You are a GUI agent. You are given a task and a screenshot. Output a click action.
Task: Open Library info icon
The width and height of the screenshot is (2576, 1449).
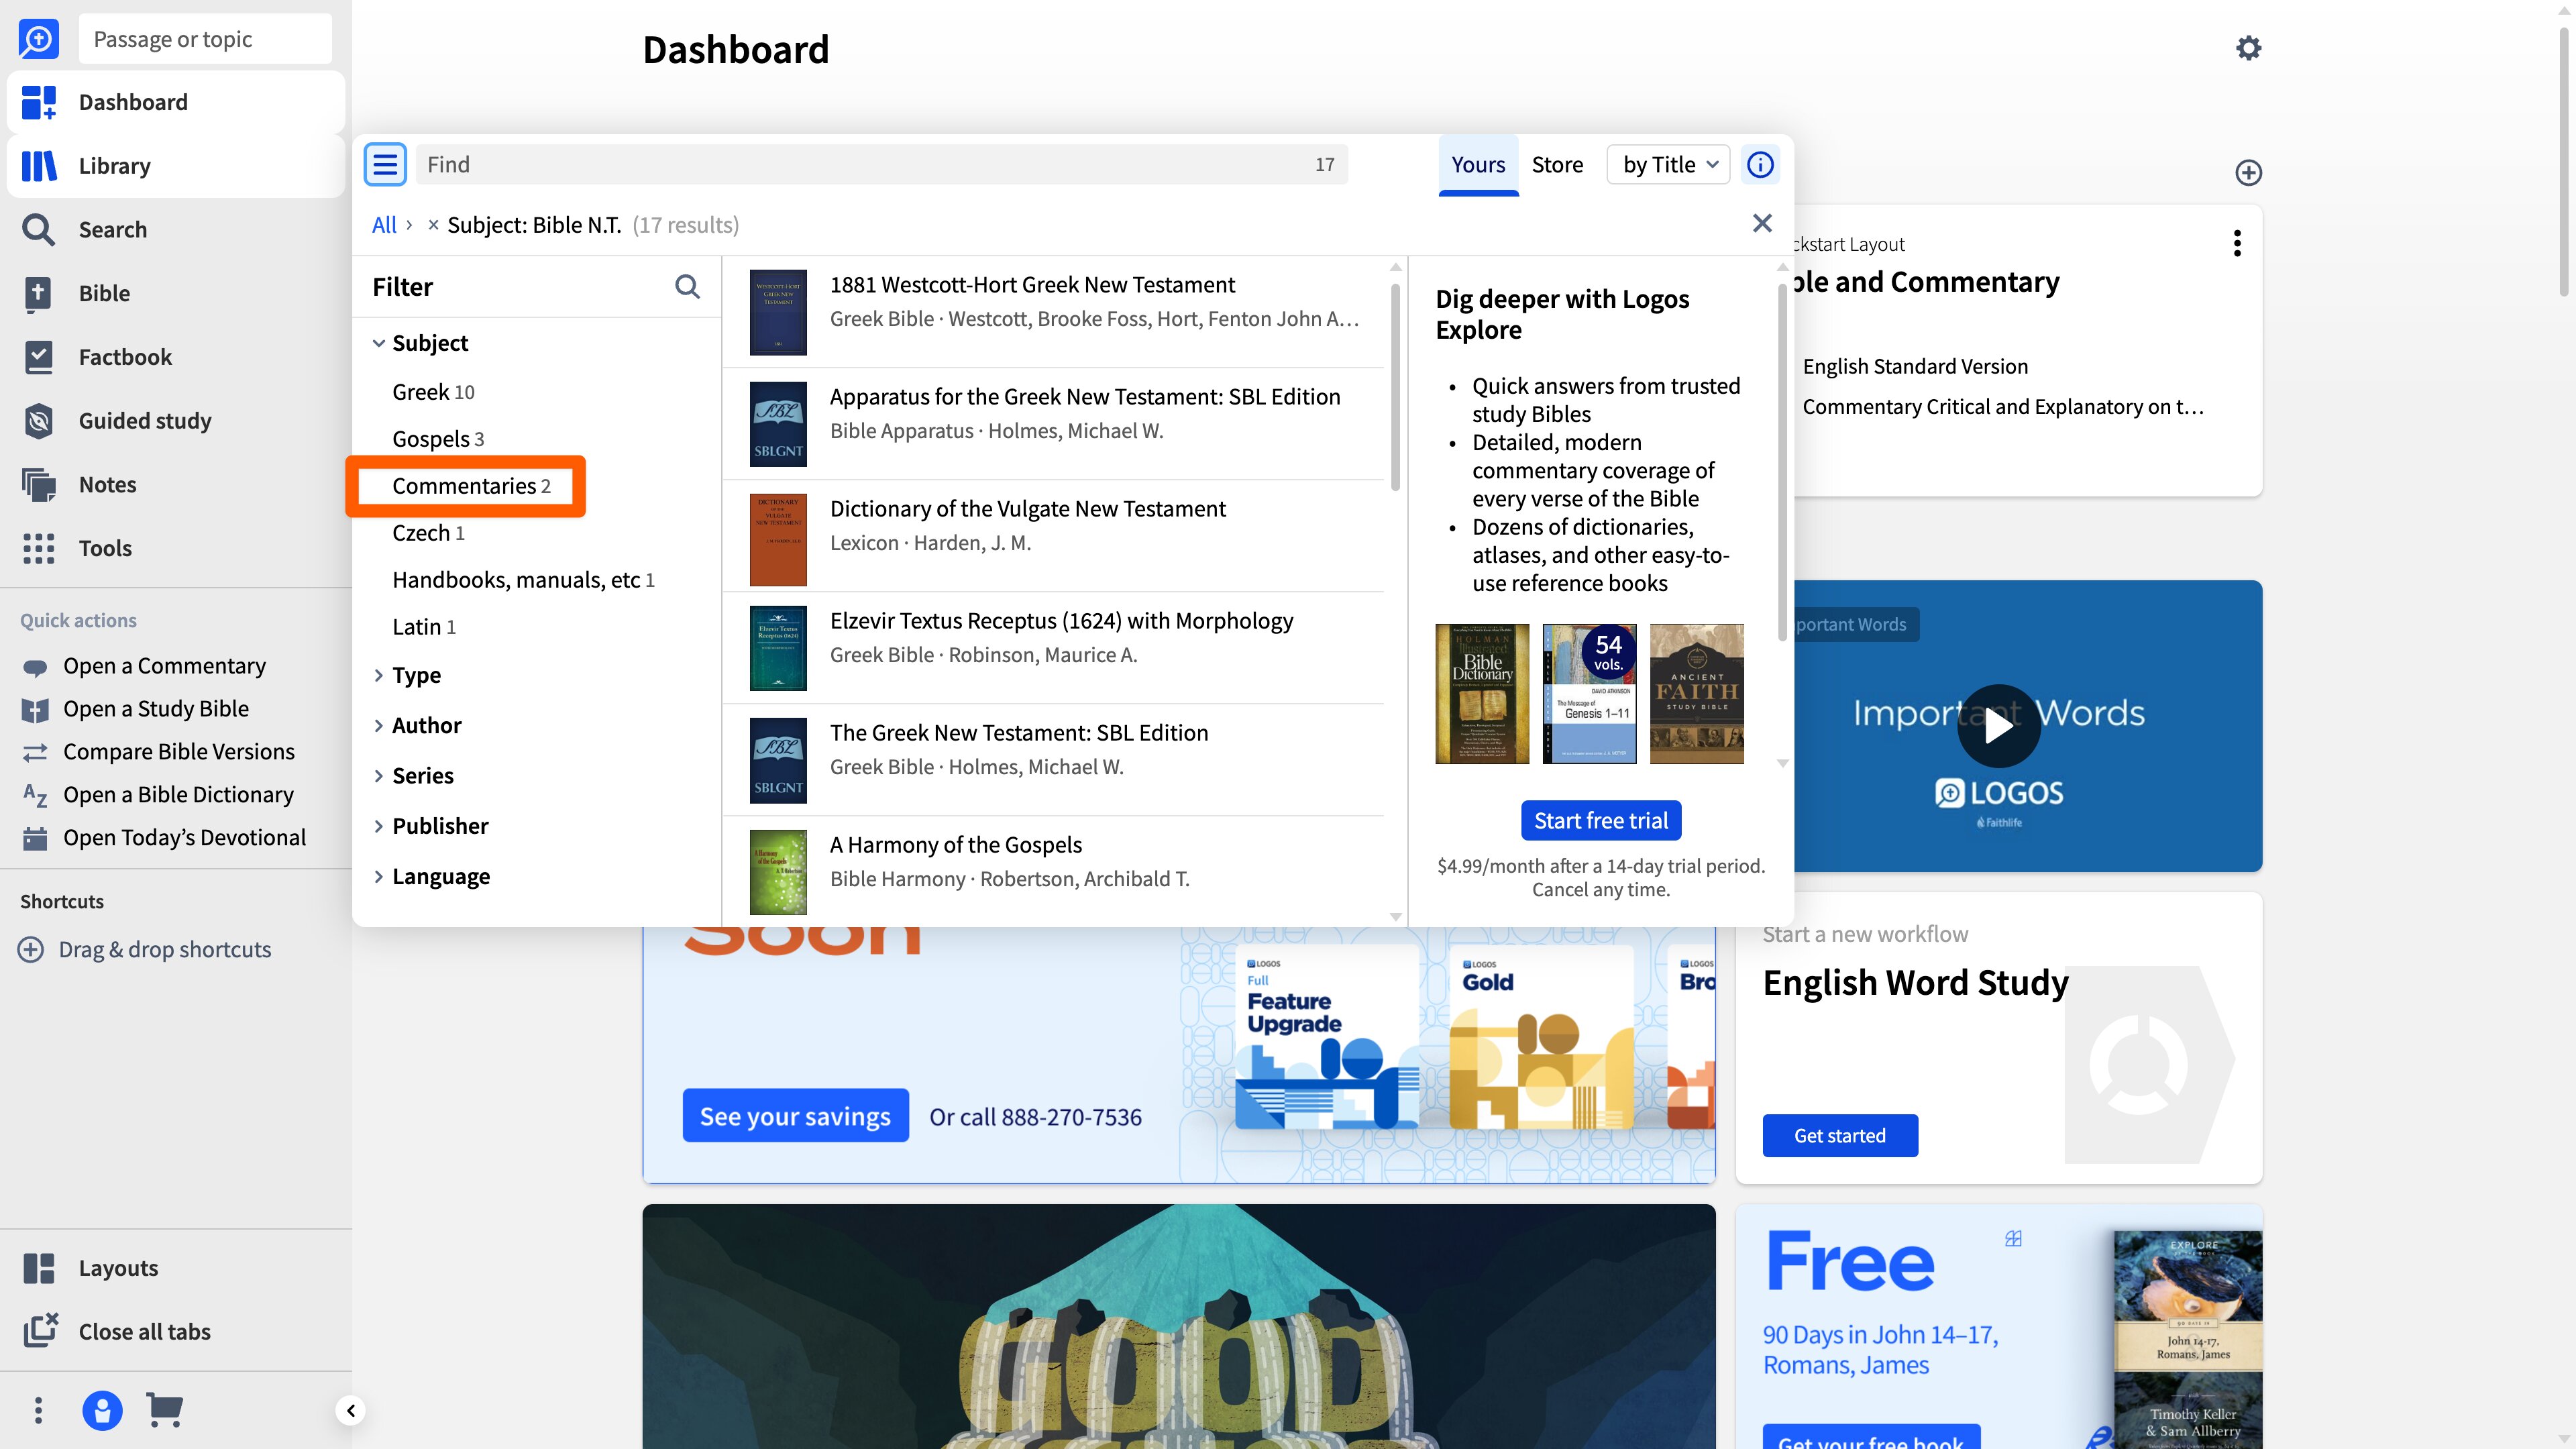1760,165
